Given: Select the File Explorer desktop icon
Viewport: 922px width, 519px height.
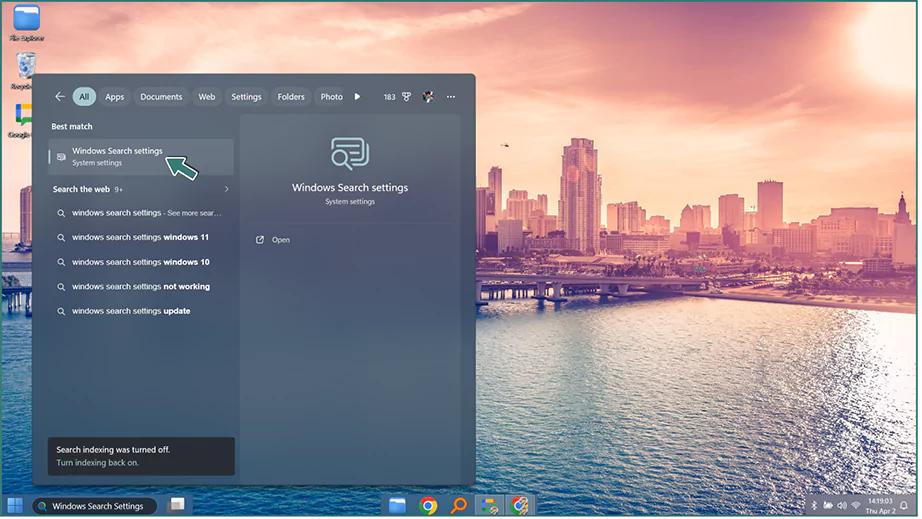Looking at the screenshot, I should point(27,24).
